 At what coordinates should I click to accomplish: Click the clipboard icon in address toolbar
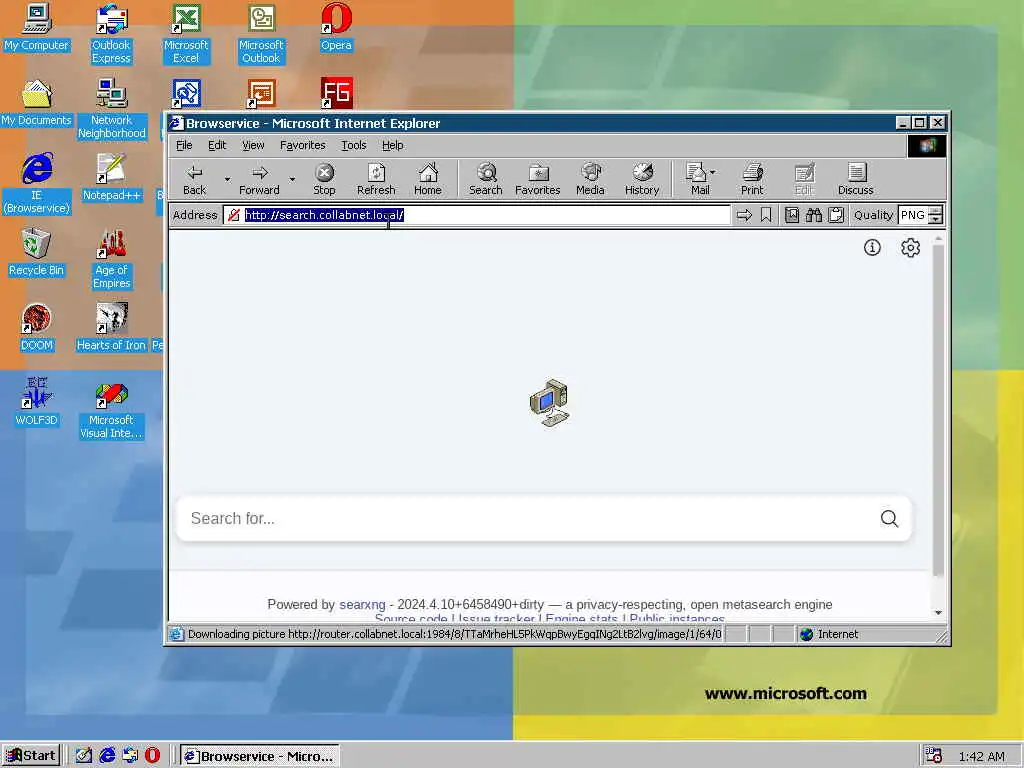click(836, 215)
